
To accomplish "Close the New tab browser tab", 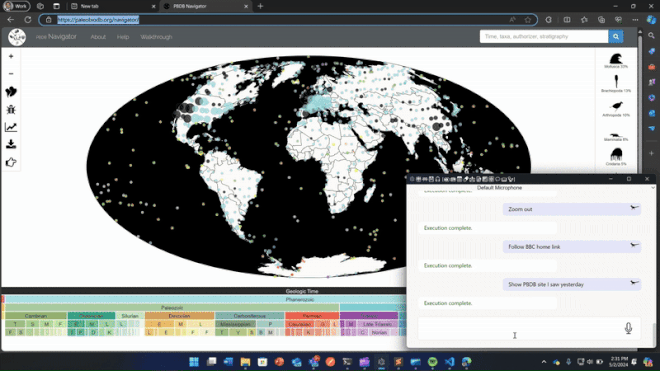I will pos(153,6).
